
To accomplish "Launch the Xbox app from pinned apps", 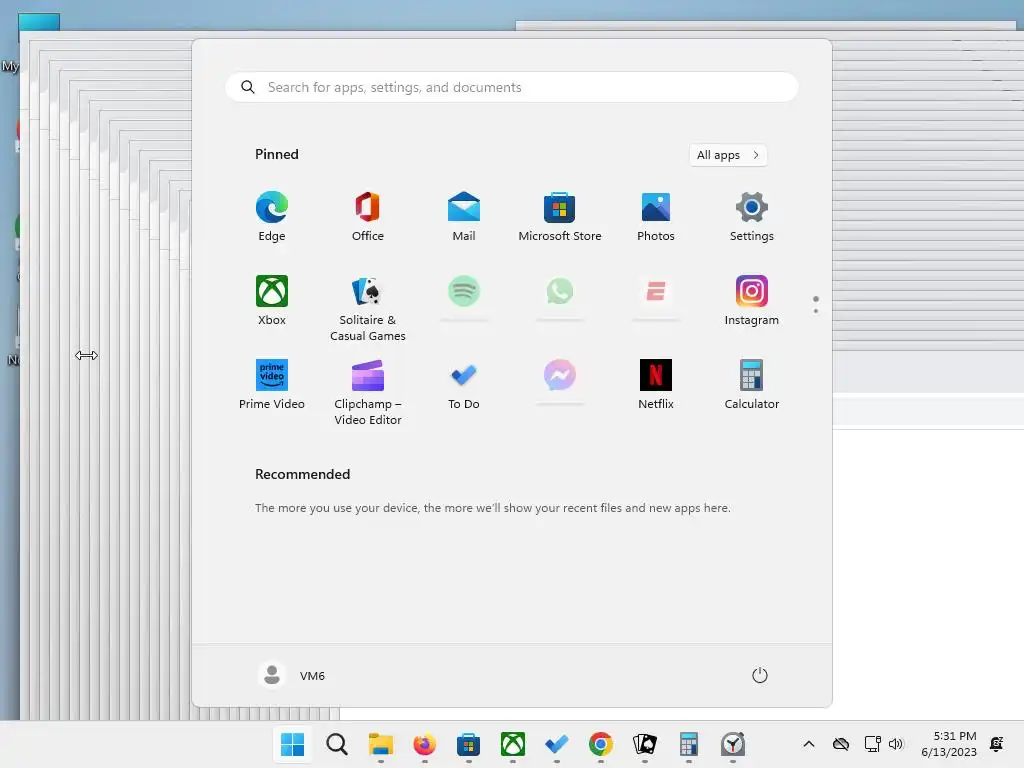I will [x=272, y=301].
